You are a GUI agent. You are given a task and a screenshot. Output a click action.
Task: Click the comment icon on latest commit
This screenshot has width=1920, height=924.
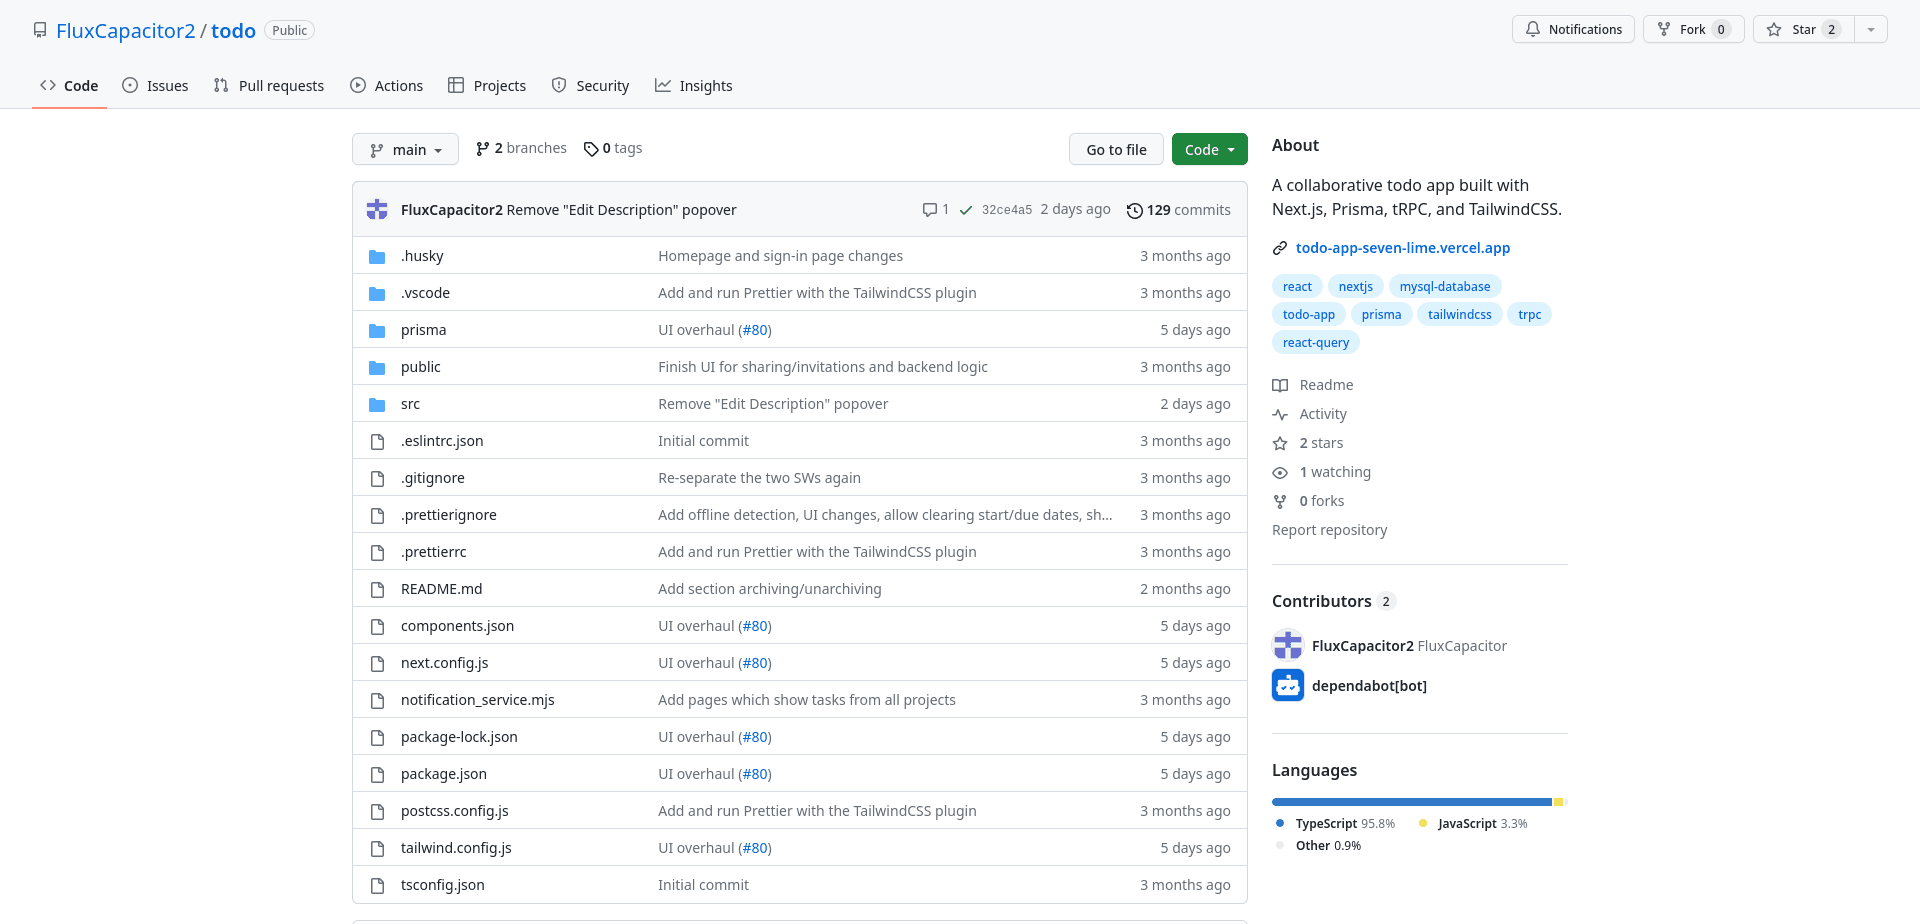pos(929,210)
